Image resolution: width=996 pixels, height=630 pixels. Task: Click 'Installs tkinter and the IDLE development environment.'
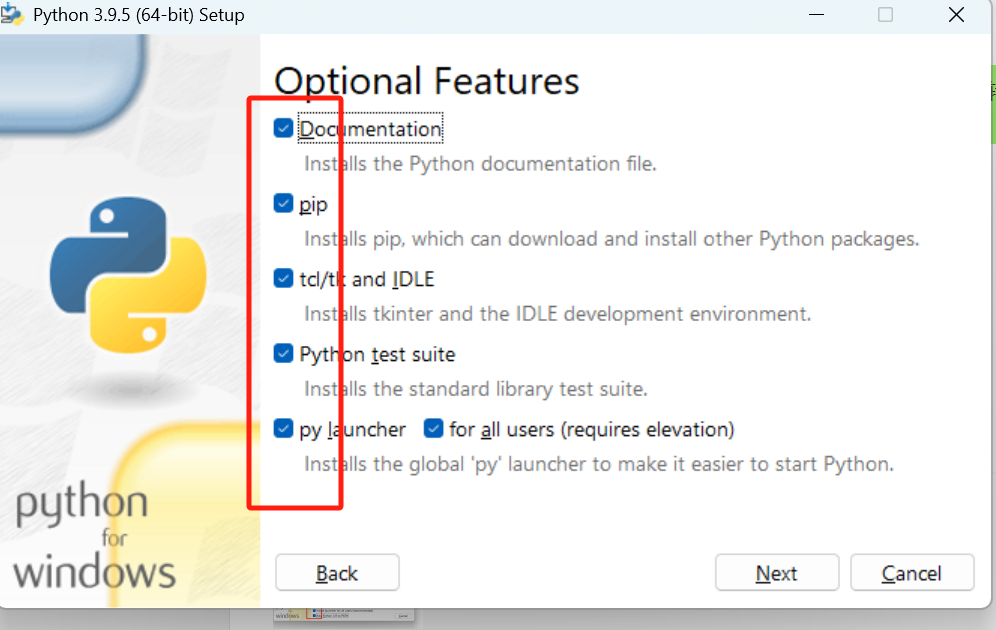click(x=558, y=314)
